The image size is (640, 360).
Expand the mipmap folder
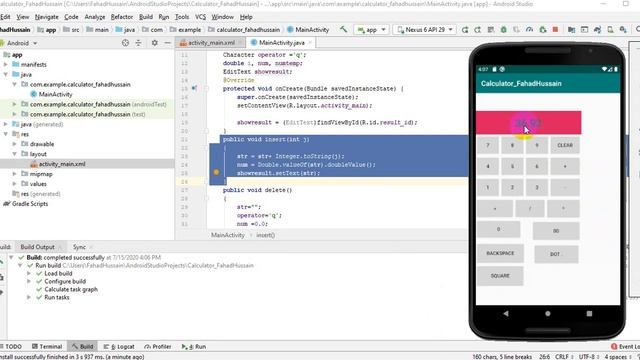pyautogui.click(x=14, y=174)
